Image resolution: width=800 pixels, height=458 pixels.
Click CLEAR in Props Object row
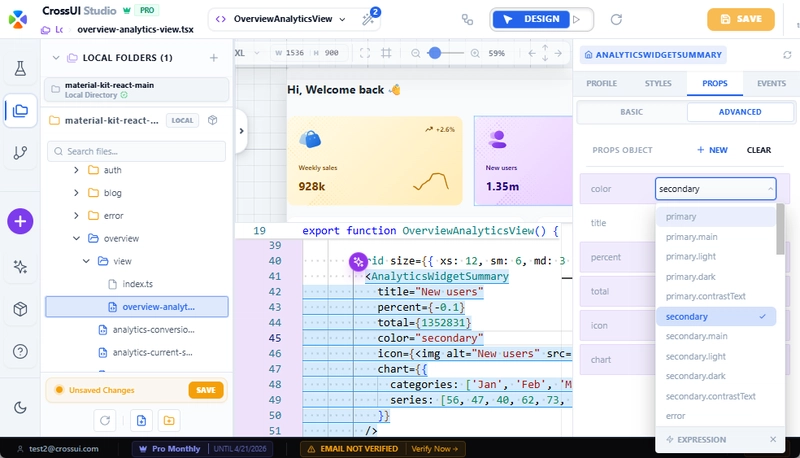(x=759, y=150)
